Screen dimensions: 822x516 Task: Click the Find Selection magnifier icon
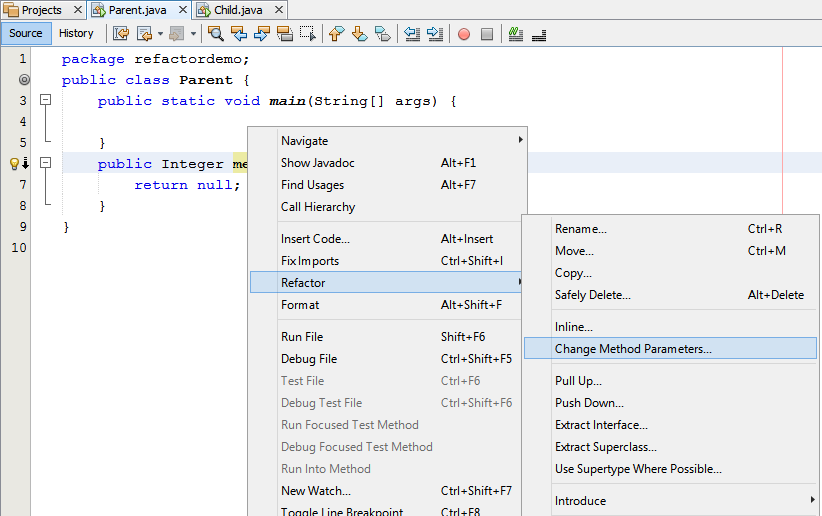[215, 33]
